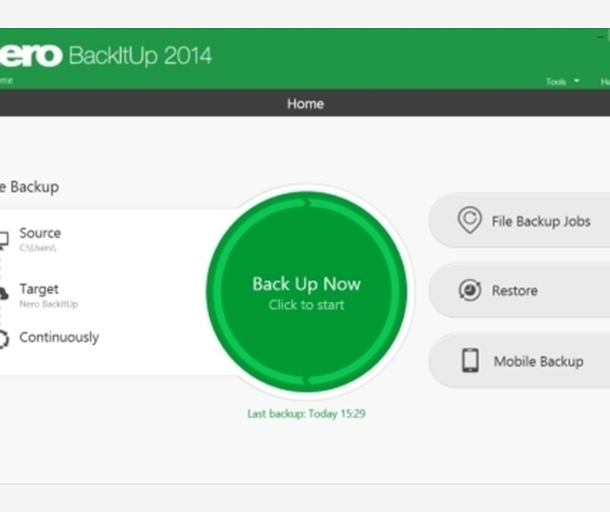Click the Mobile Backup phone icon
This screenshot has width=610, height=512.
[x=470, y=361]
